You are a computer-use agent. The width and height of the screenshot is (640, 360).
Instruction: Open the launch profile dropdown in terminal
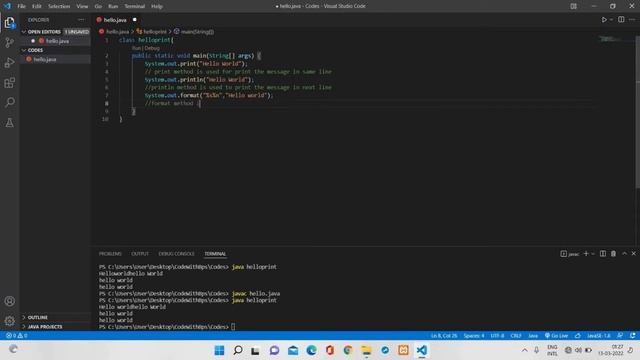(x=593, y=253)
